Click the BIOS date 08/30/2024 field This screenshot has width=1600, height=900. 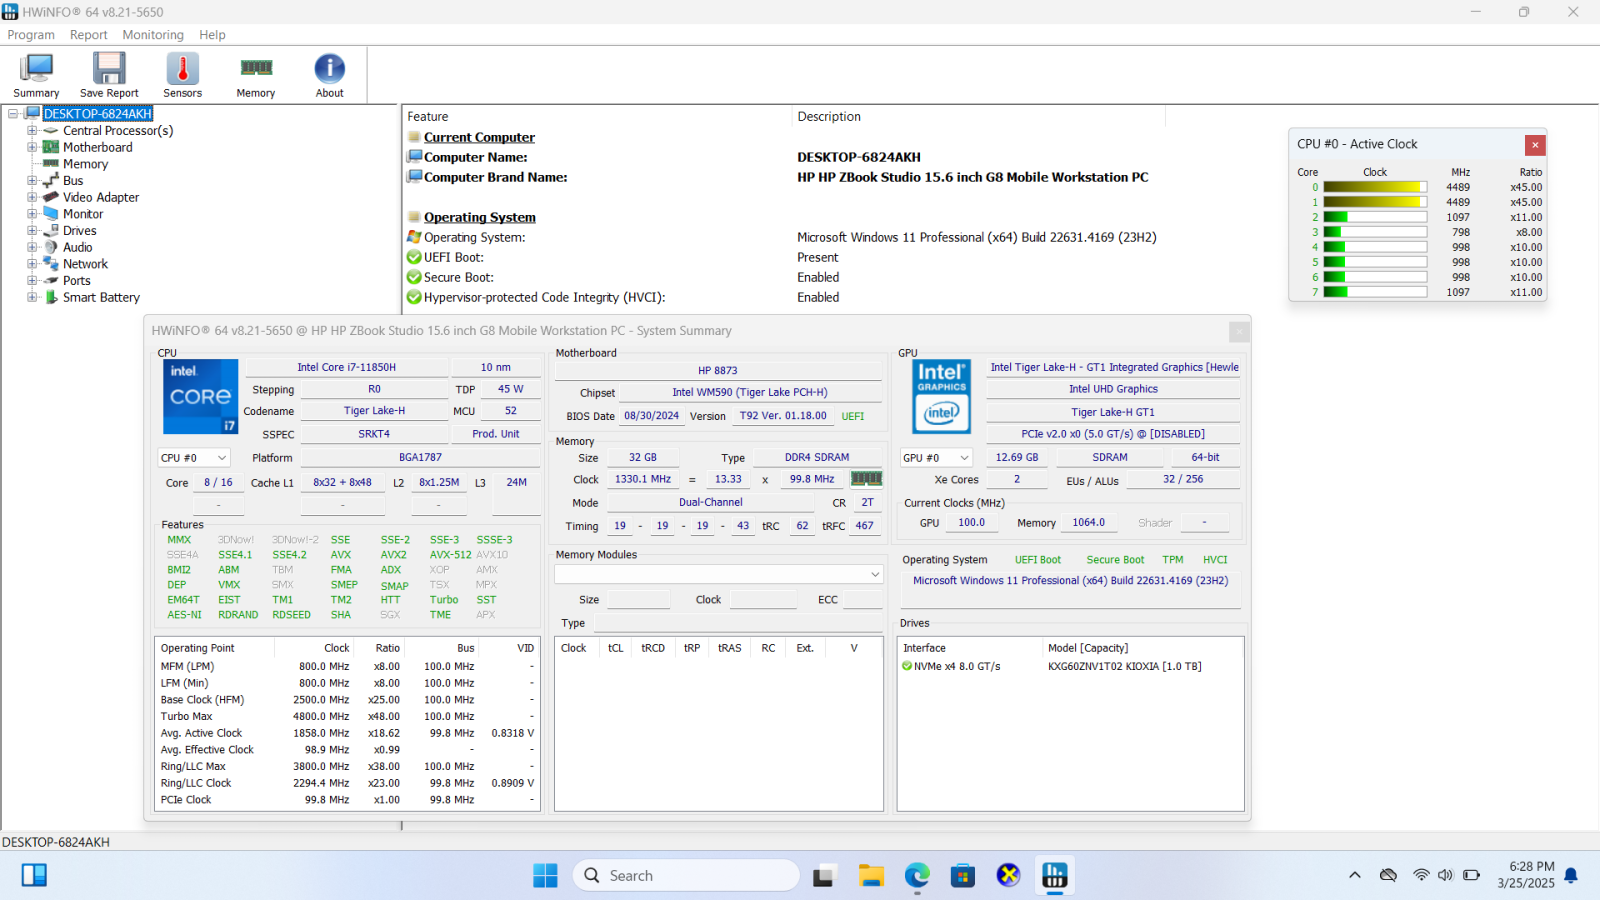pos(651,416)
